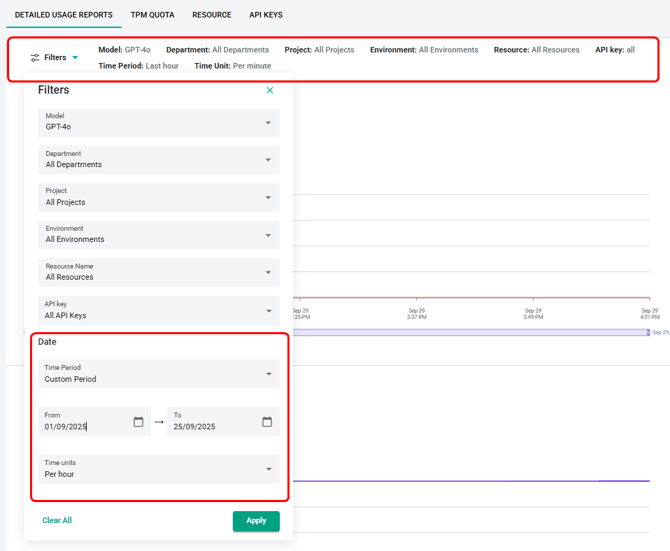Close the Filters panel with X
The width and height of the screenshot is (670, 551).
pos(270,90)
